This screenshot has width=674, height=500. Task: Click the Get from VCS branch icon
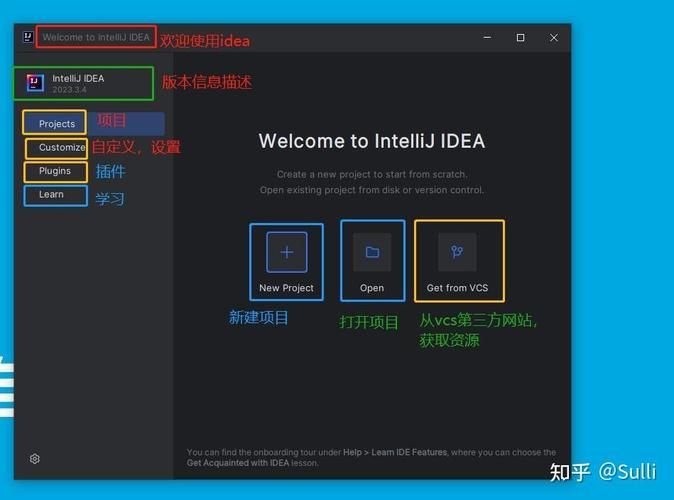point(457,252)
